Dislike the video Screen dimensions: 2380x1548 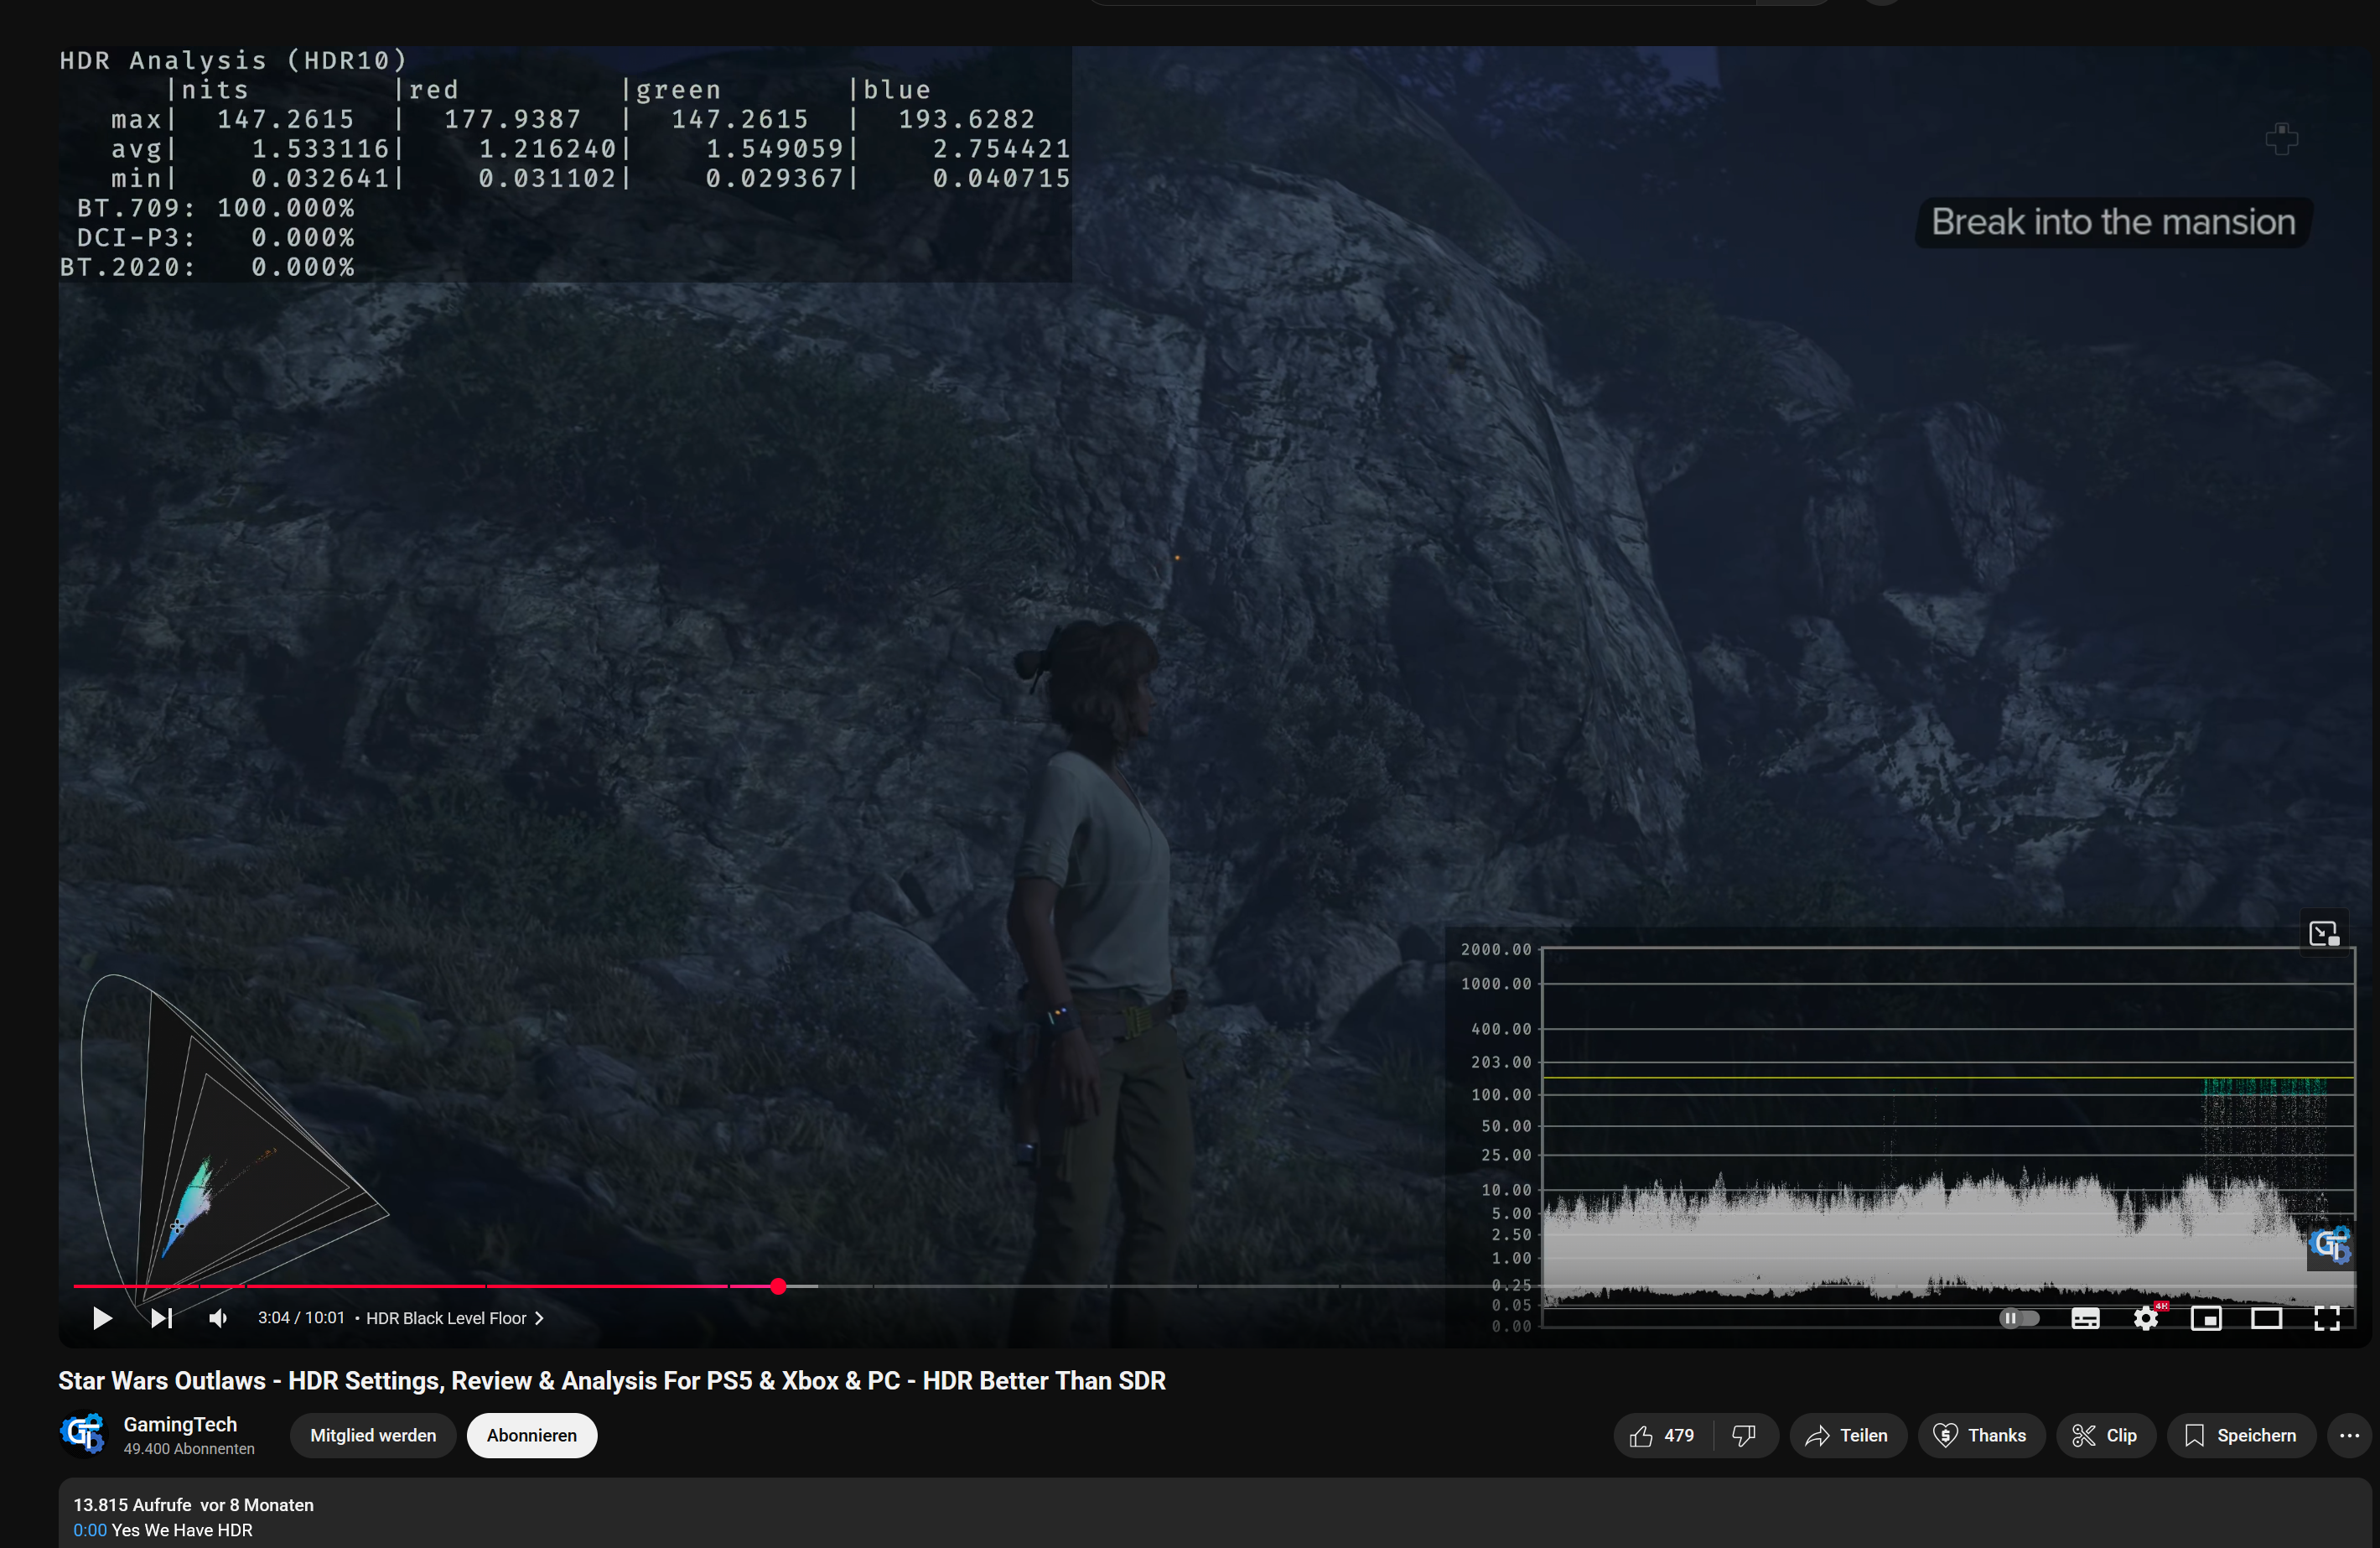(x=1744, y=1435)
